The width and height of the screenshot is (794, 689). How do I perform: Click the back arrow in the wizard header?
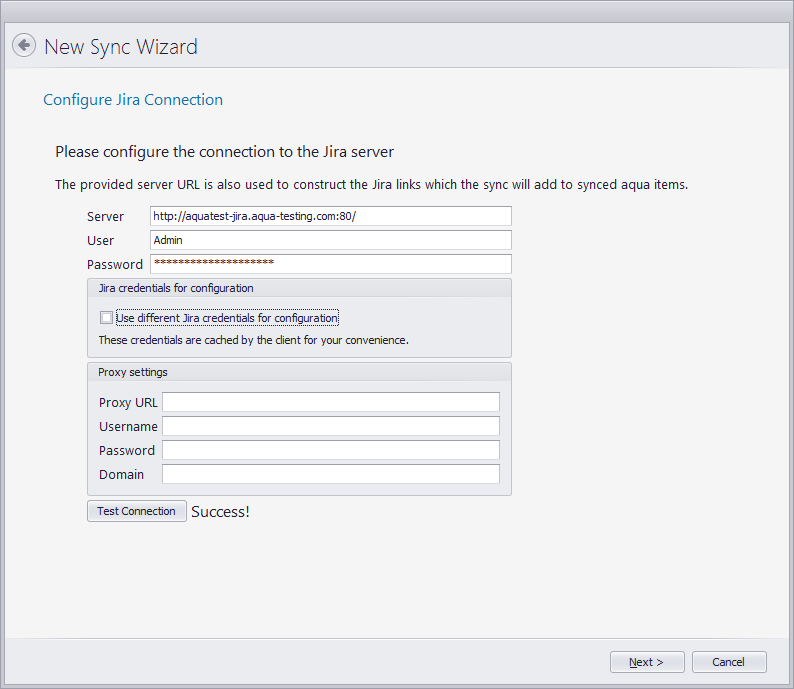(24, 46)
